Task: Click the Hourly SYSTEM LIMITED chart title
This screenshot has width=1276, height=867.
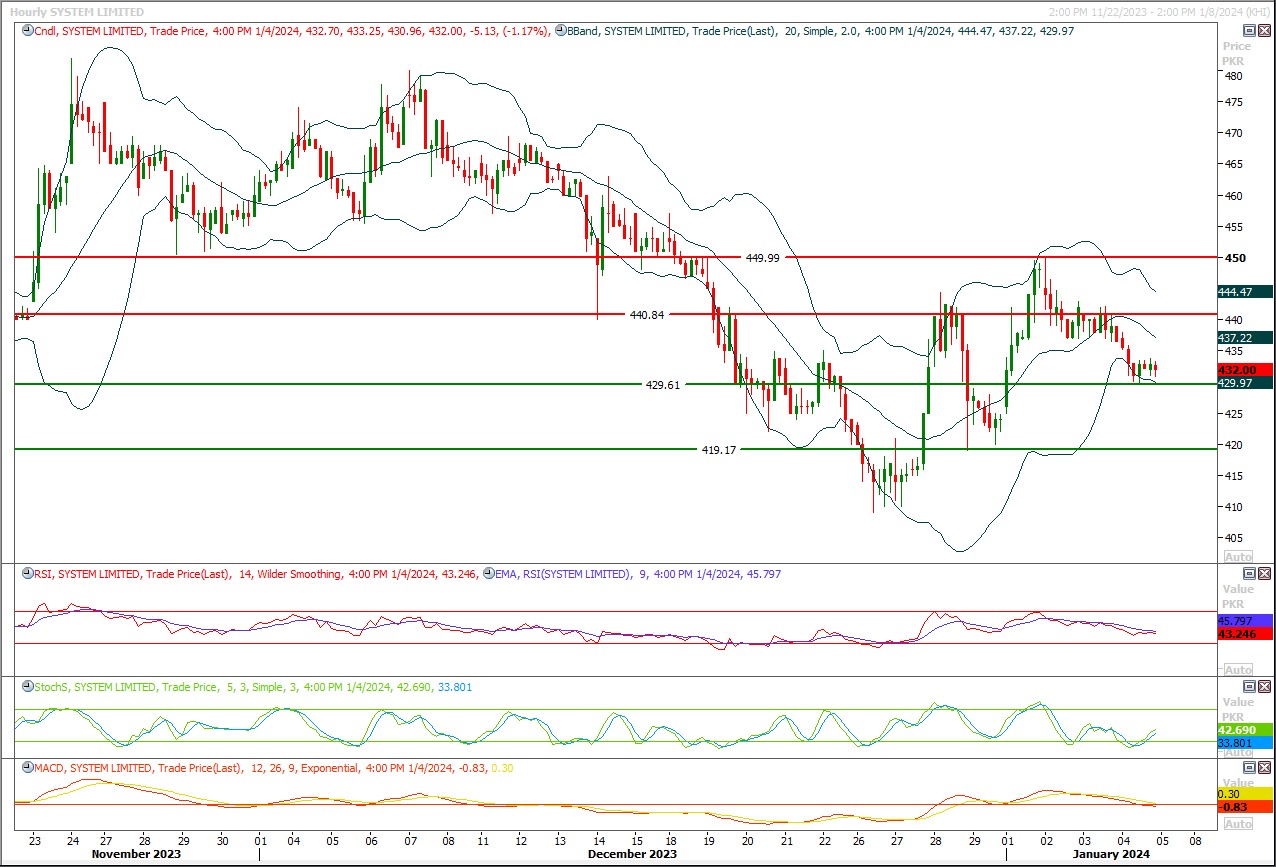Action: coord(74,12)
